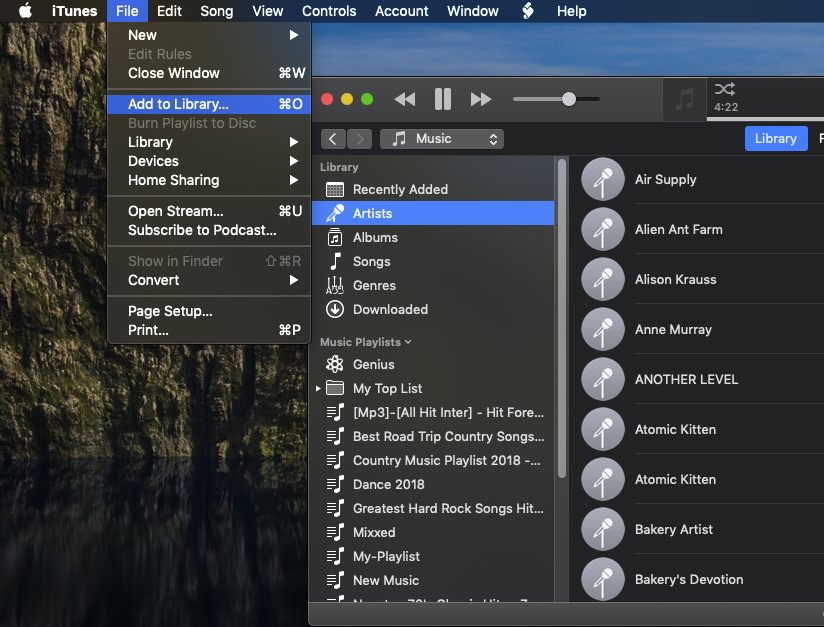824x627 pixels.
Task: Open the Account menu
Action: (x=401, y=11)
